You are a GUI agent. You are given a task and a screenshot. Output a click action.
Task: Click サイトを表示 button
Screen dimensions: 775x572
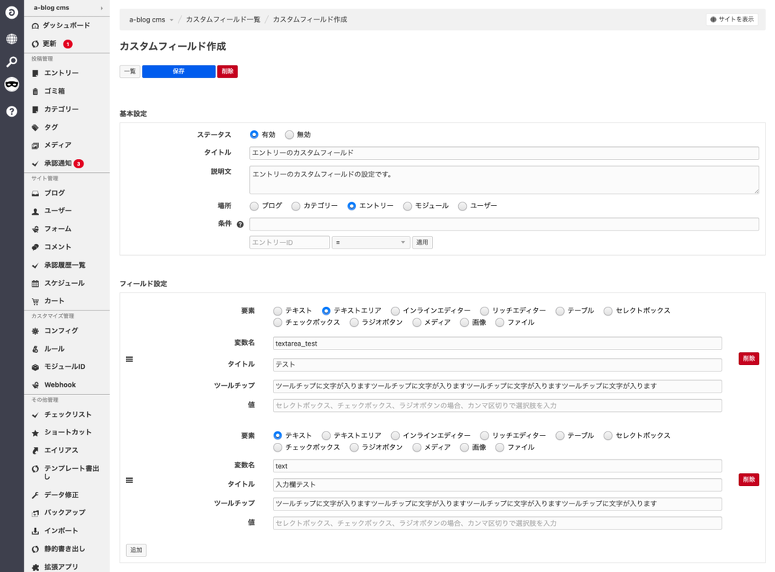pos(732,19)
